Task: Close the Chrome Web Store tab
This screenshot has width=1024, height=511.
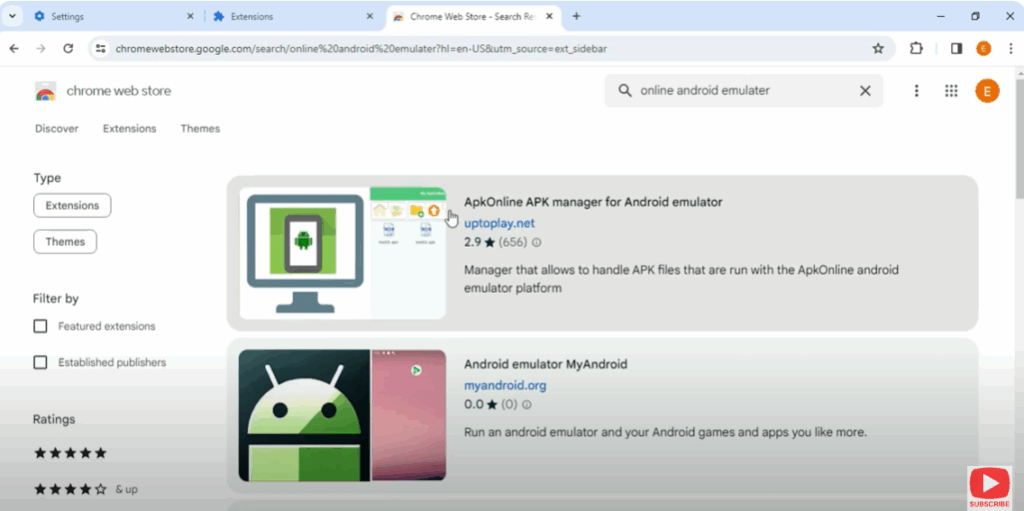Action: click(550, 16)
